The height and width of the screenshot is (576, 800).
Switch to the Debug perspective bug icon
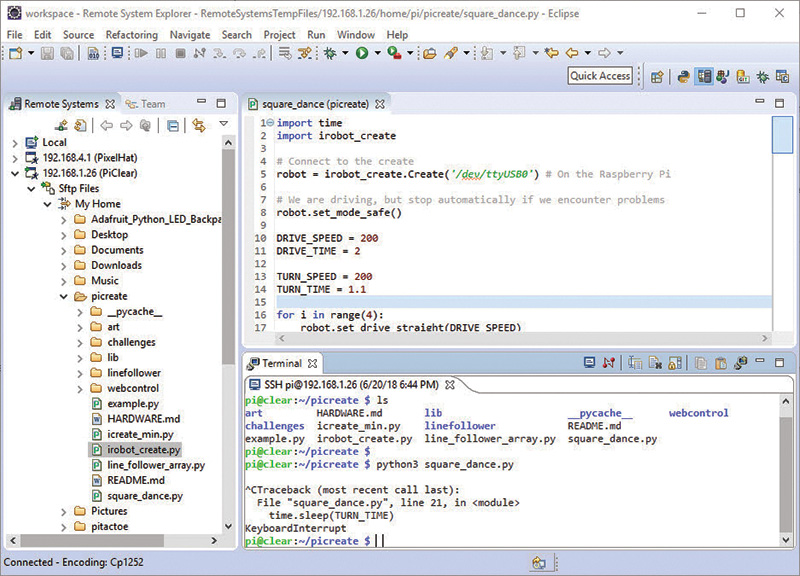pyautogui.click(x=763, y=77)
